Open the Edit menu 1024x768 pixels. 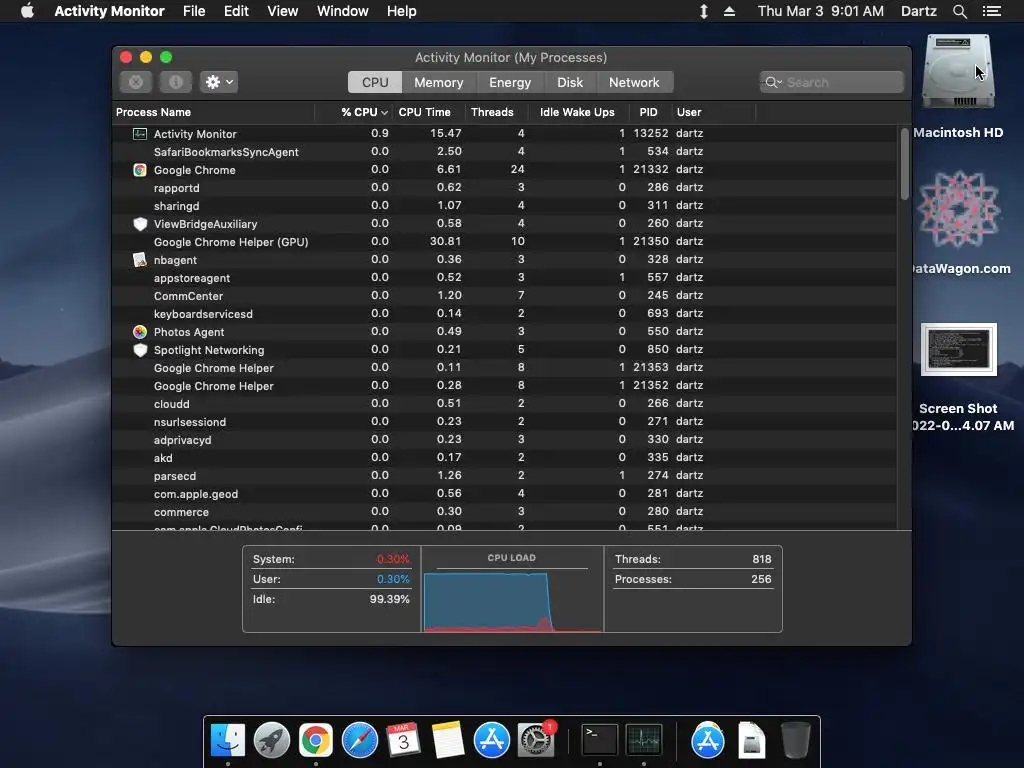pyautogui.click(x=236, y=11)
